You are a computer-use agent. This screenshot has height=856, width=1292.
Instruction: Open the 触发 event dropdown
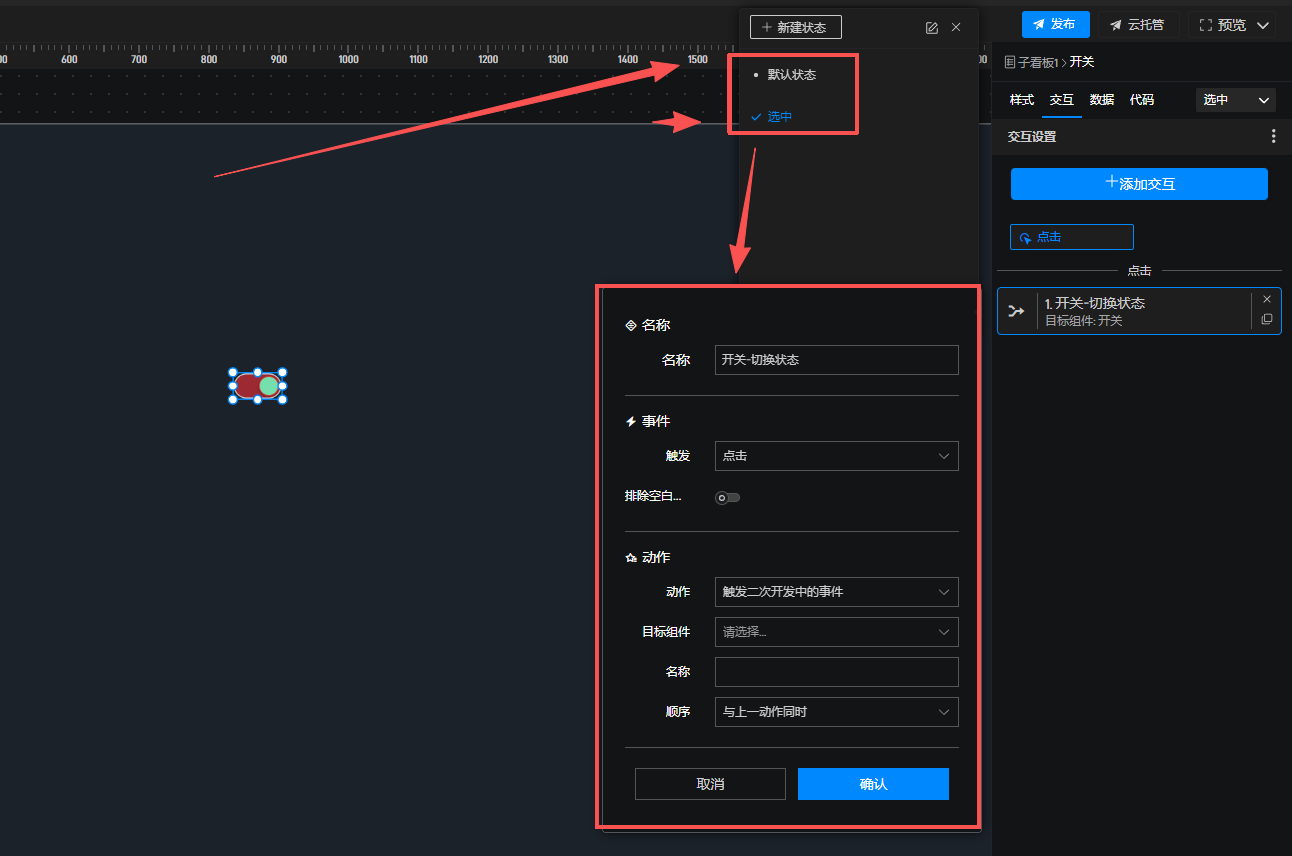[x=836, y=456]
